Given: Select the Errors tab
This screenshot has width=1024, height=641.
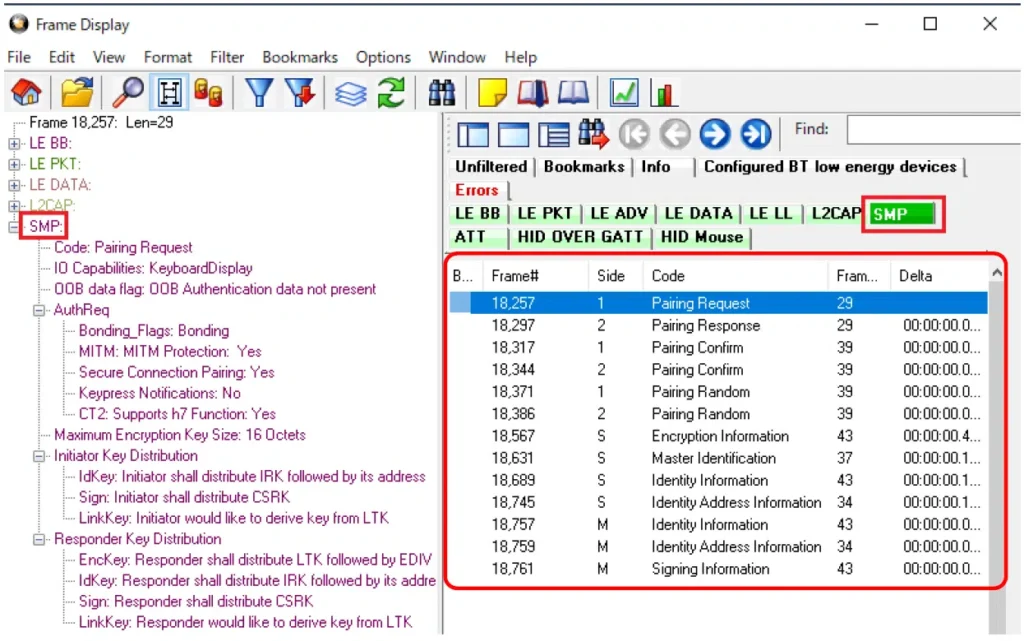Looking at the screenshot, I should coord(477,190).
